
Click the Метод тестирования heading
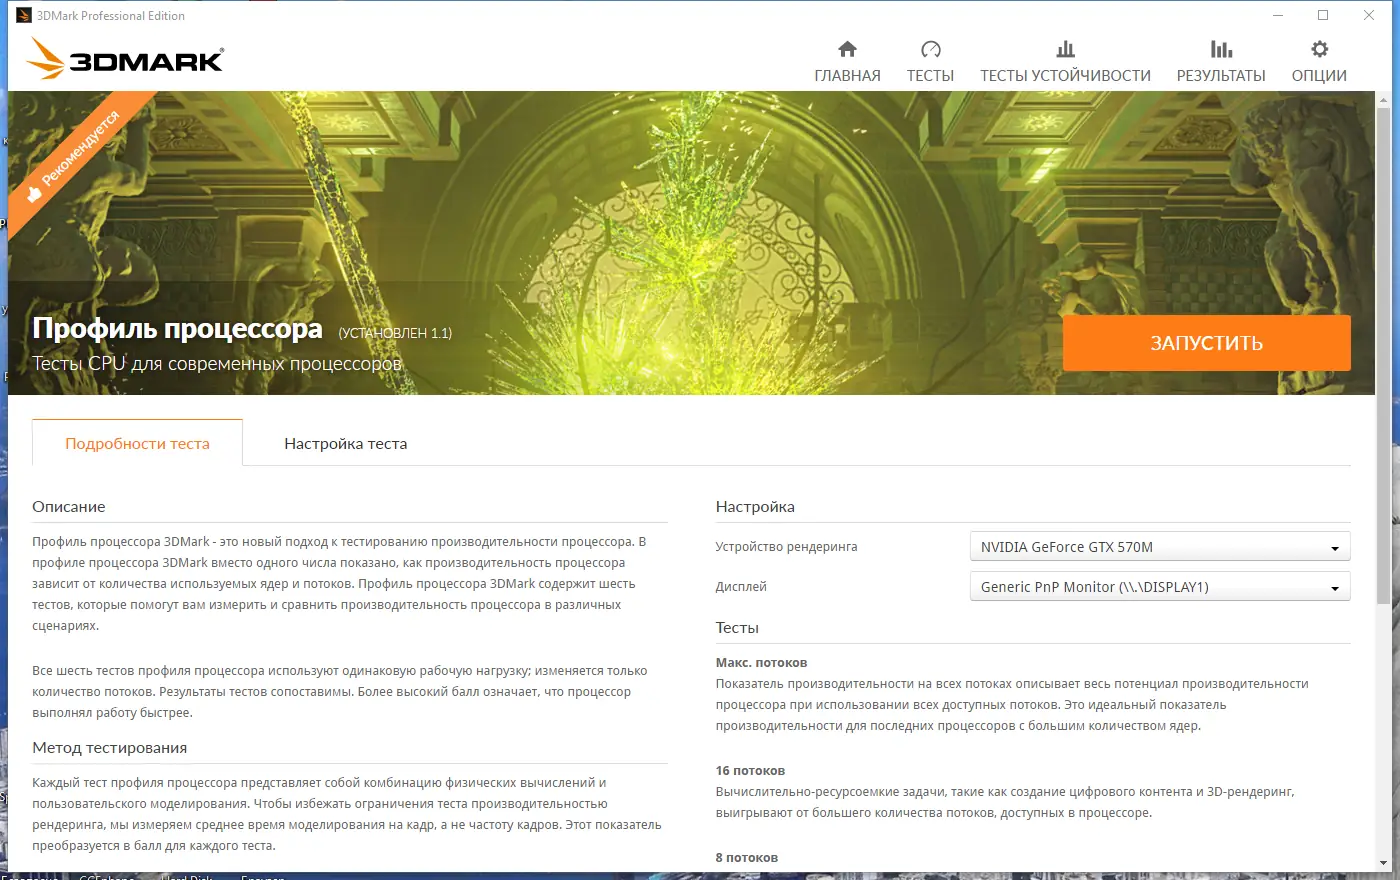[x=109, y=748]
